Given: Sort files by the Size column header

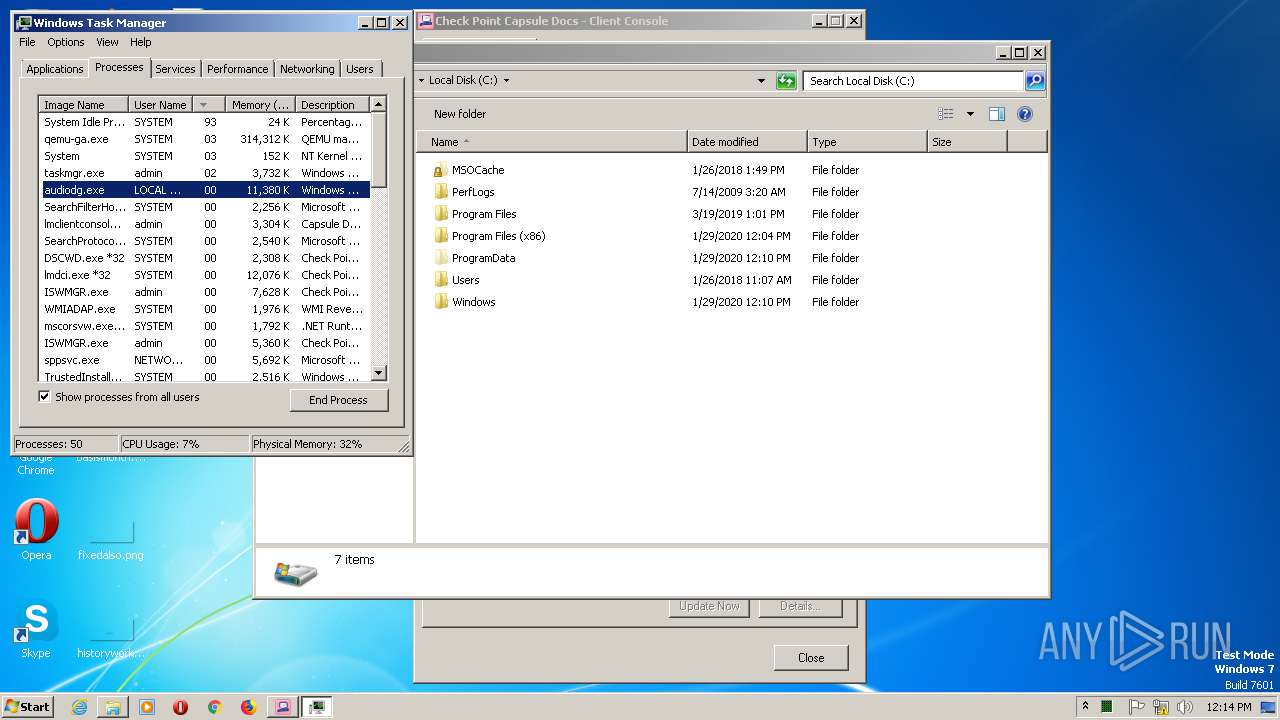Looking at the screenshot, I should click(967, 142).
